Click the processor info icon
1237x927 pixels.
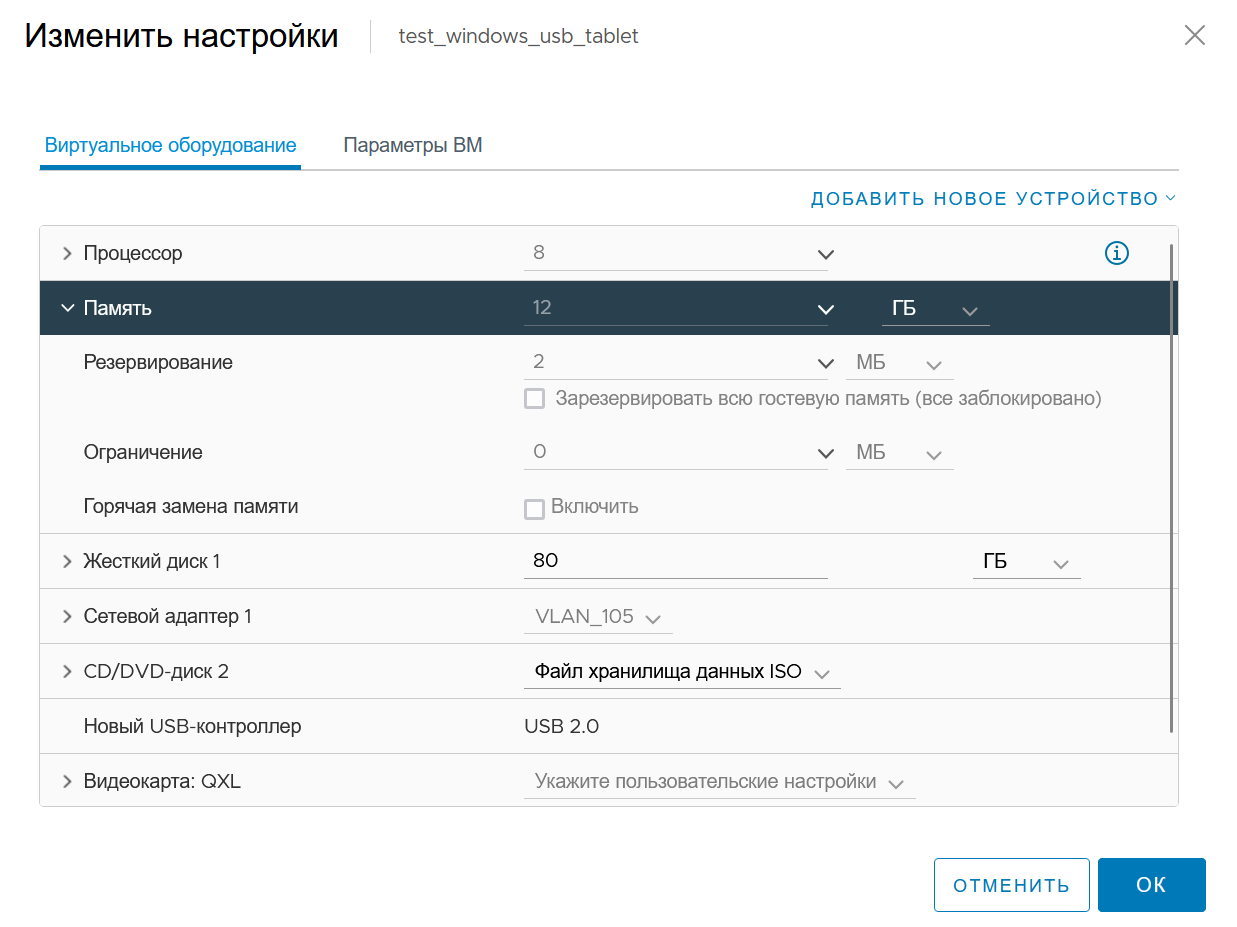tap(1116, 253)
